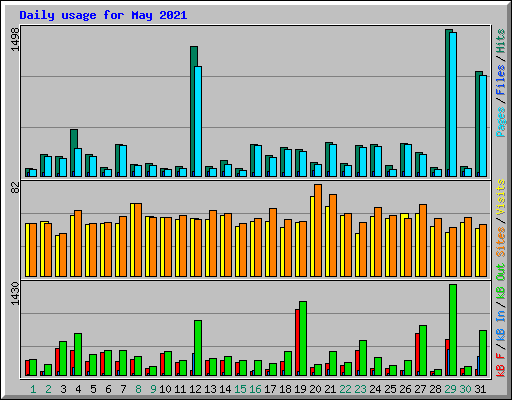The width and height of the screenshot is (512, 400).
Task: Click day 29 on the x-axis
Action: [450, 389]
